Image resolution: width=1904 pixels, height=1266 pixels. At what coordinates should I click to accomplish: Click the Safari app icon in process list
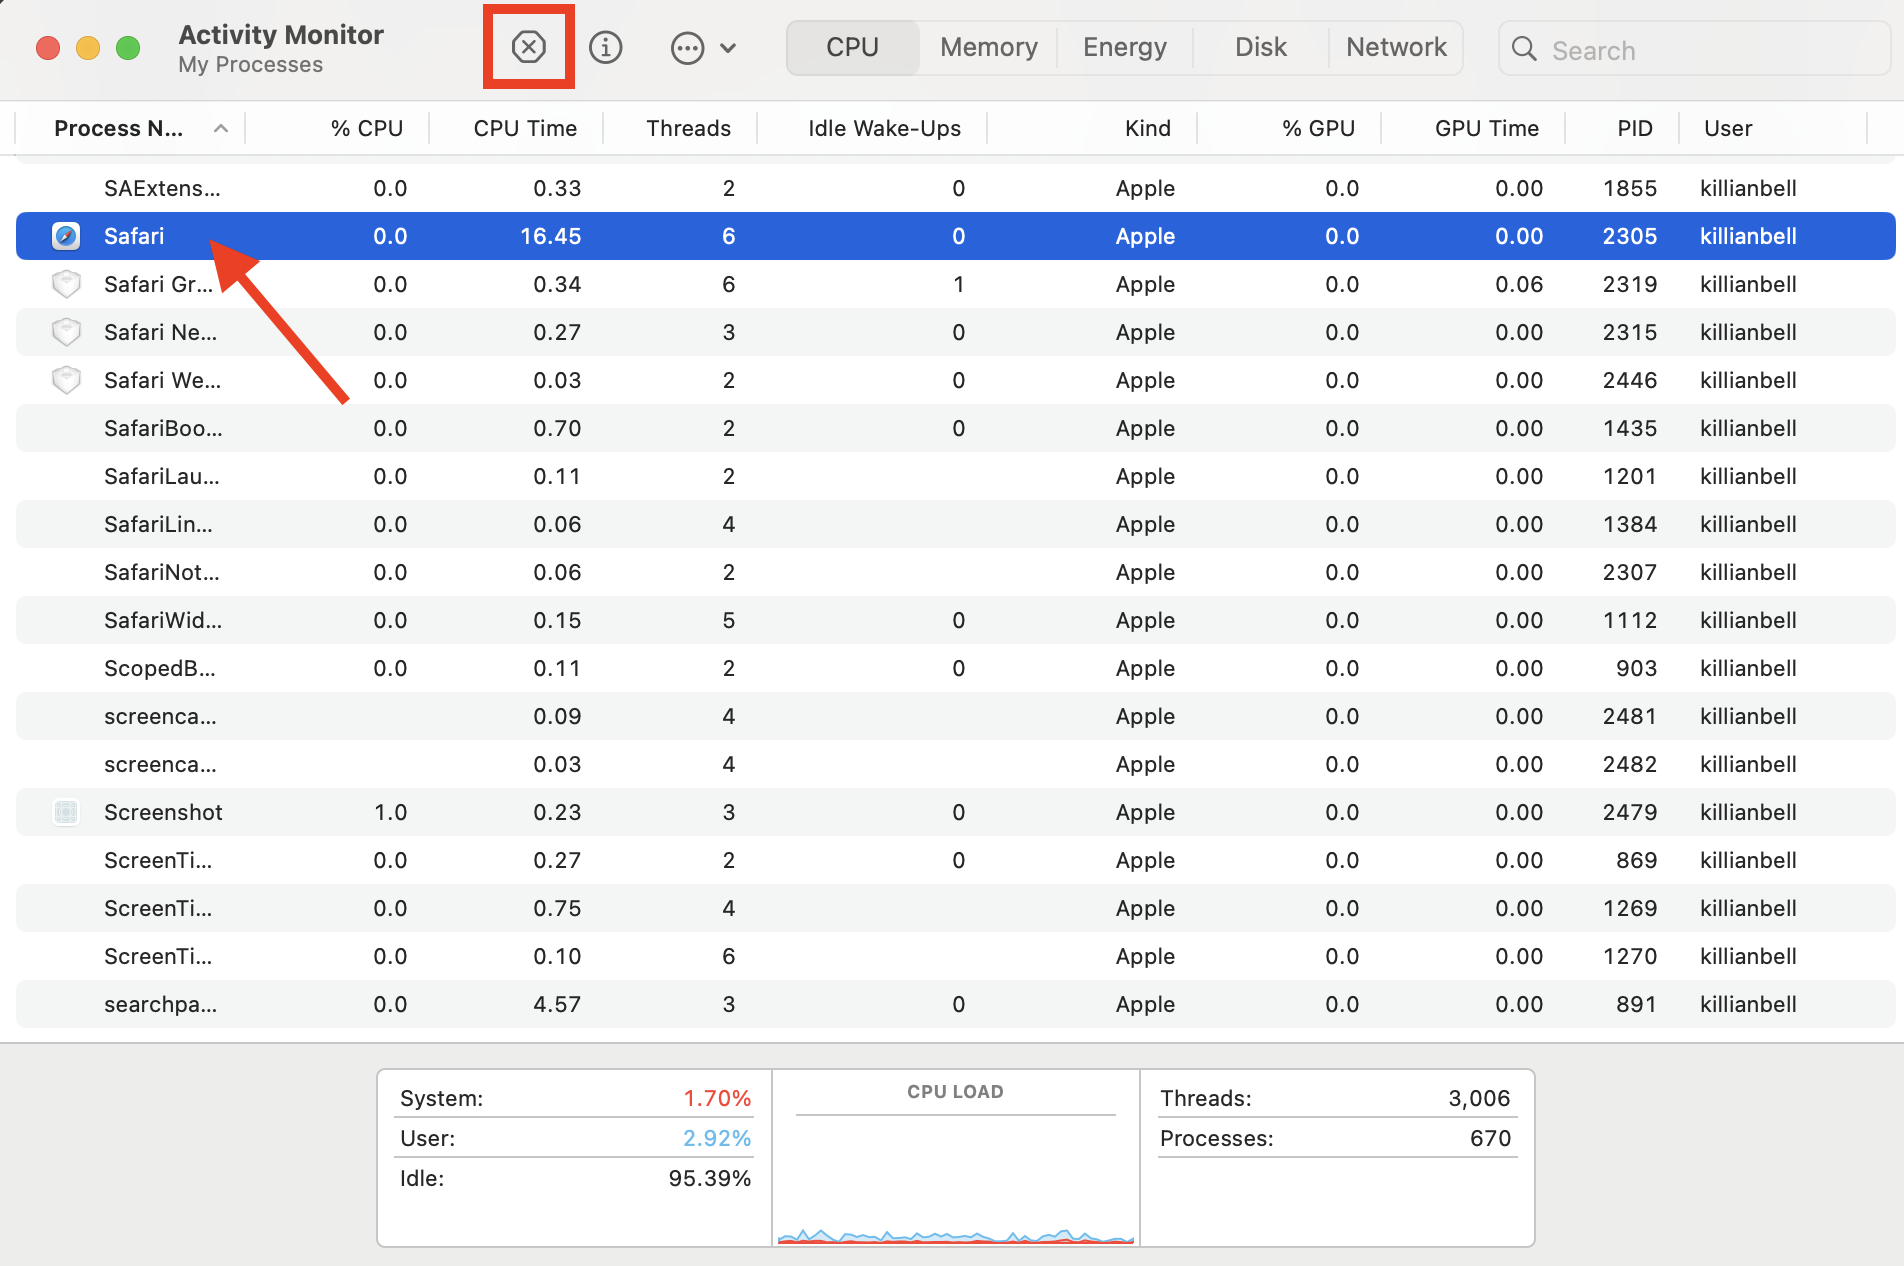point(65,236)
